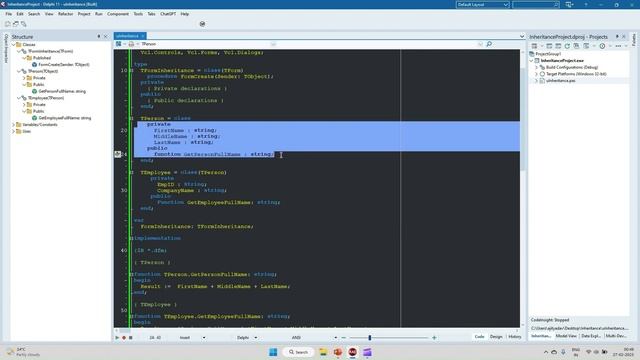Click the second toolbar icon below the Edit menu

click(x=16, y=24)
